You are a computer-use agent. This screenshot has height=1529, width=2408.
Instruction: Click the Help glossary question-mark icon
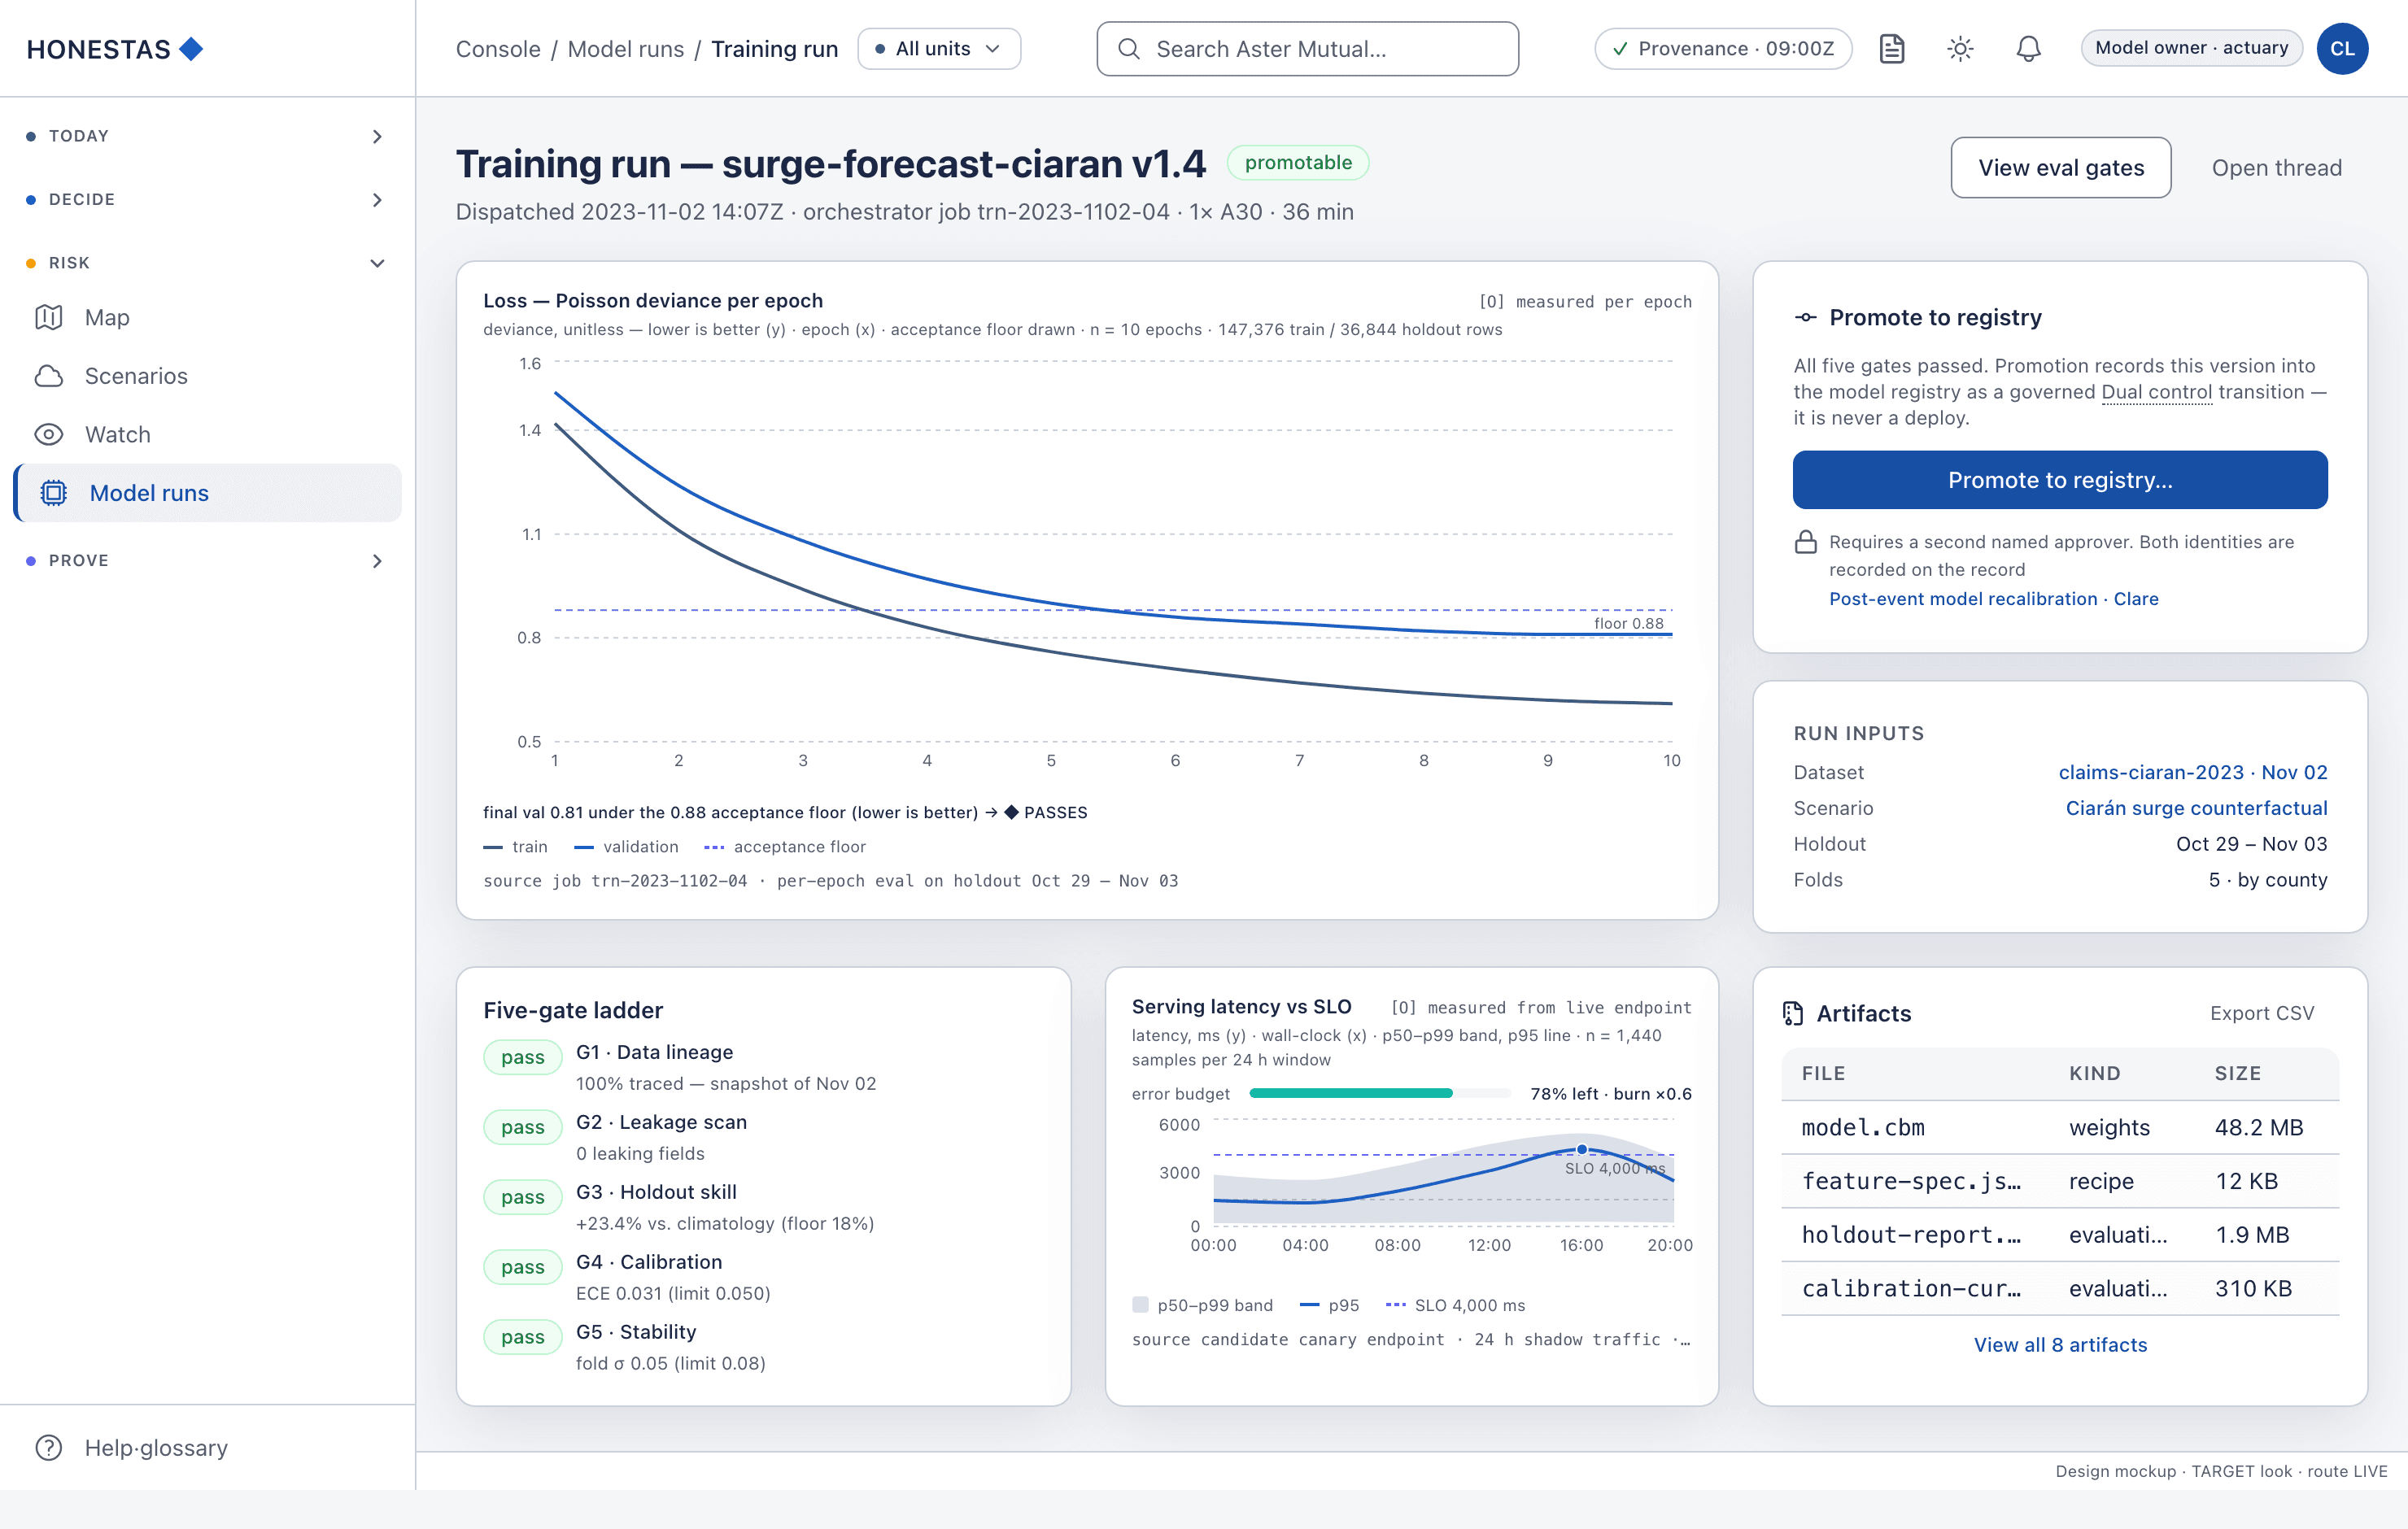coord(49,1447)
